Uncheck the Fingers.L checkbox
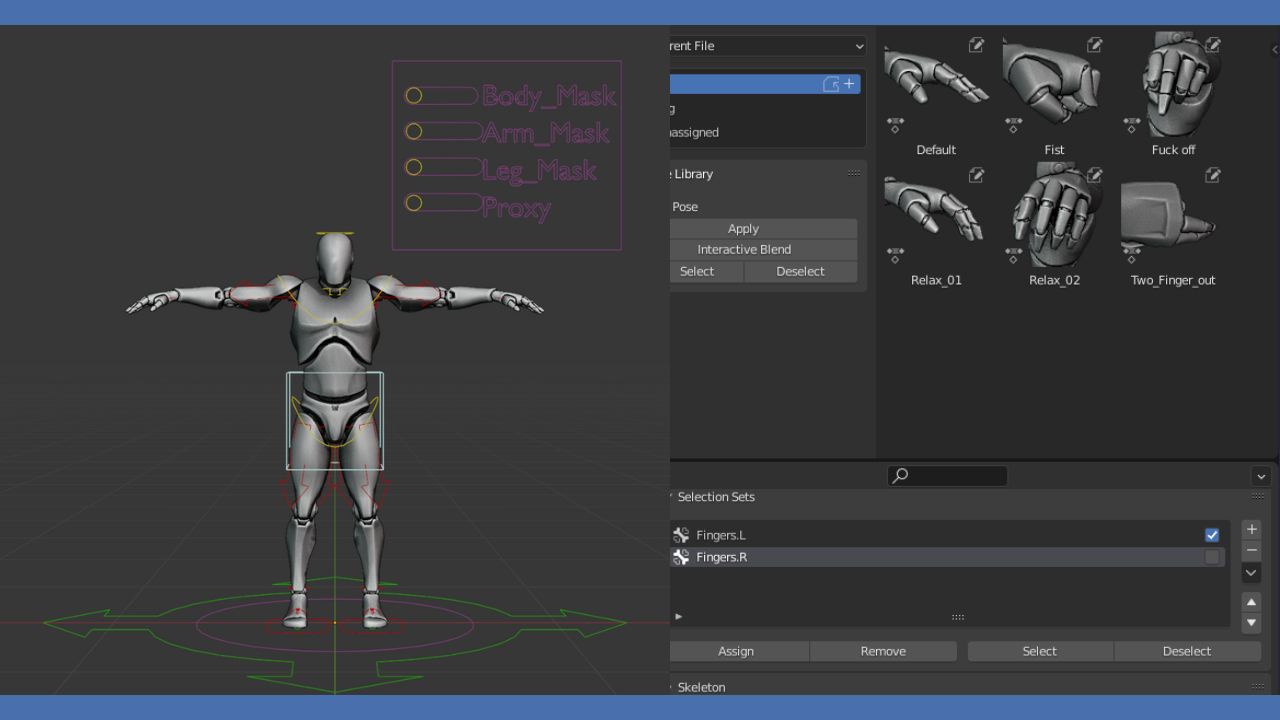This screenshot has width=1280, height=720. [x=1212, y=535]
